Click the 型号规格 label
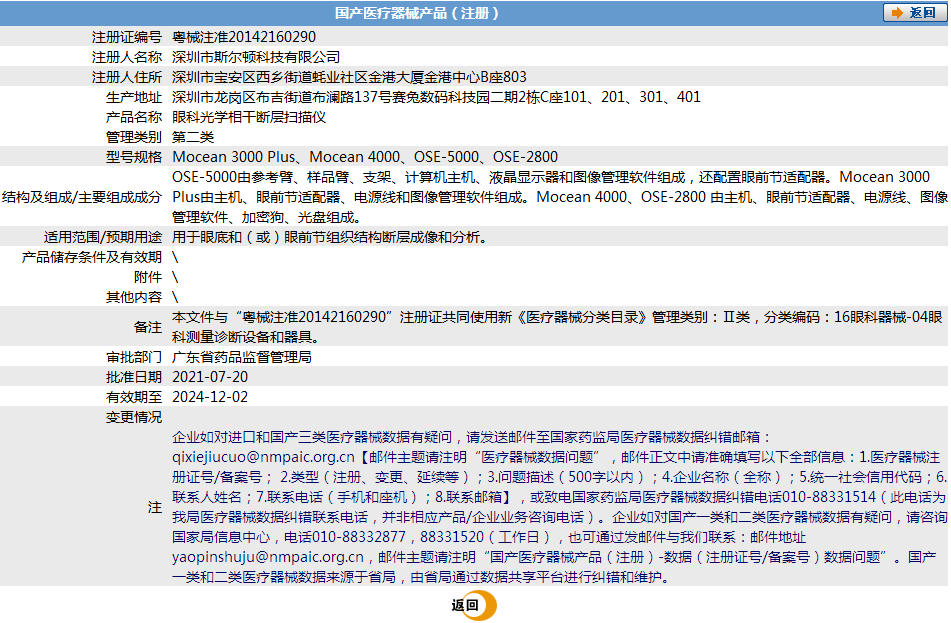This screenshot has height=623, width=951. tap(134, 157)
